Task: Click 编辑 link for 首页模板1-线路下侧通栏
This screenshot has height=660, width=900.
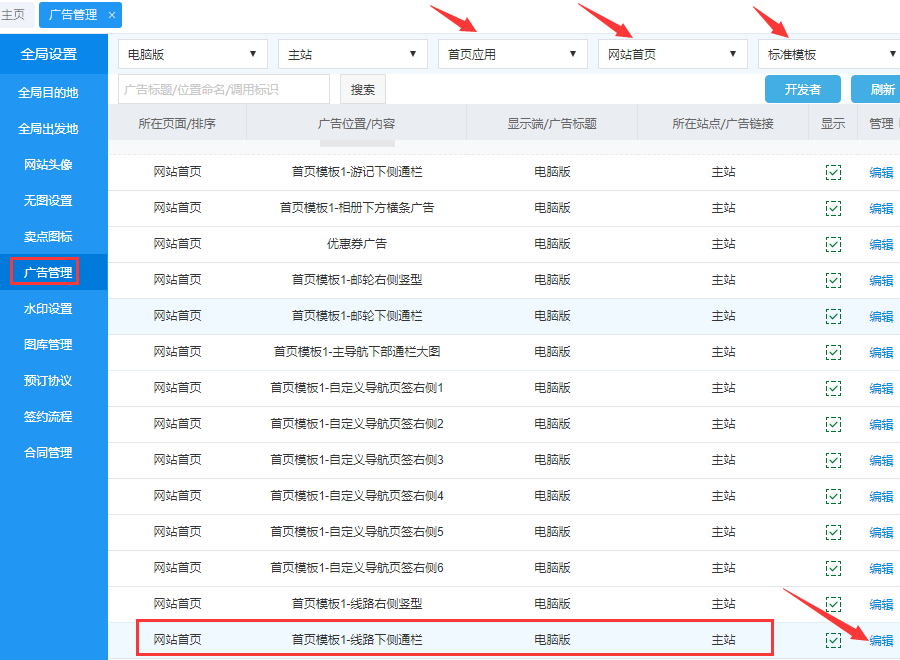Action: [x=881, y=640]
